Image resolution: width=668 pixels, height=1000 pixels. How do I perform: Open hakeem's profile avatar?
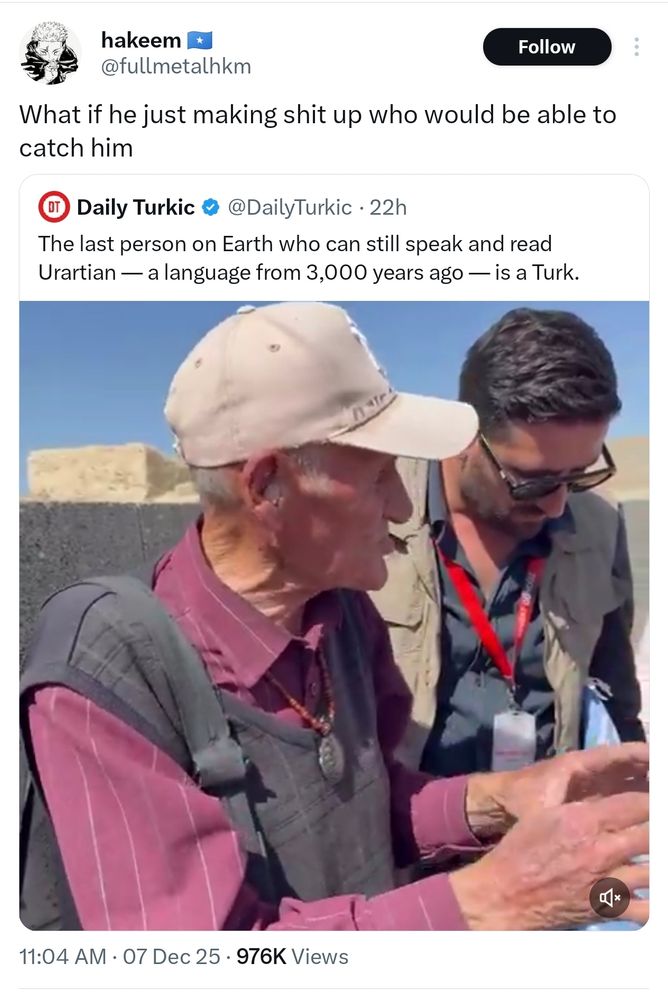pyautogui.click(x=50, y=53)
